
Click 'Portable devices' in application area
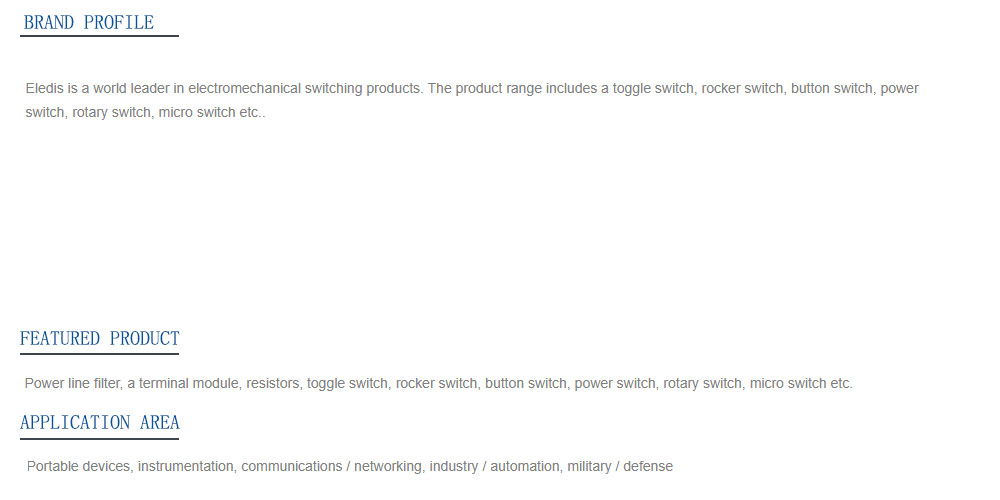[79, 466]
